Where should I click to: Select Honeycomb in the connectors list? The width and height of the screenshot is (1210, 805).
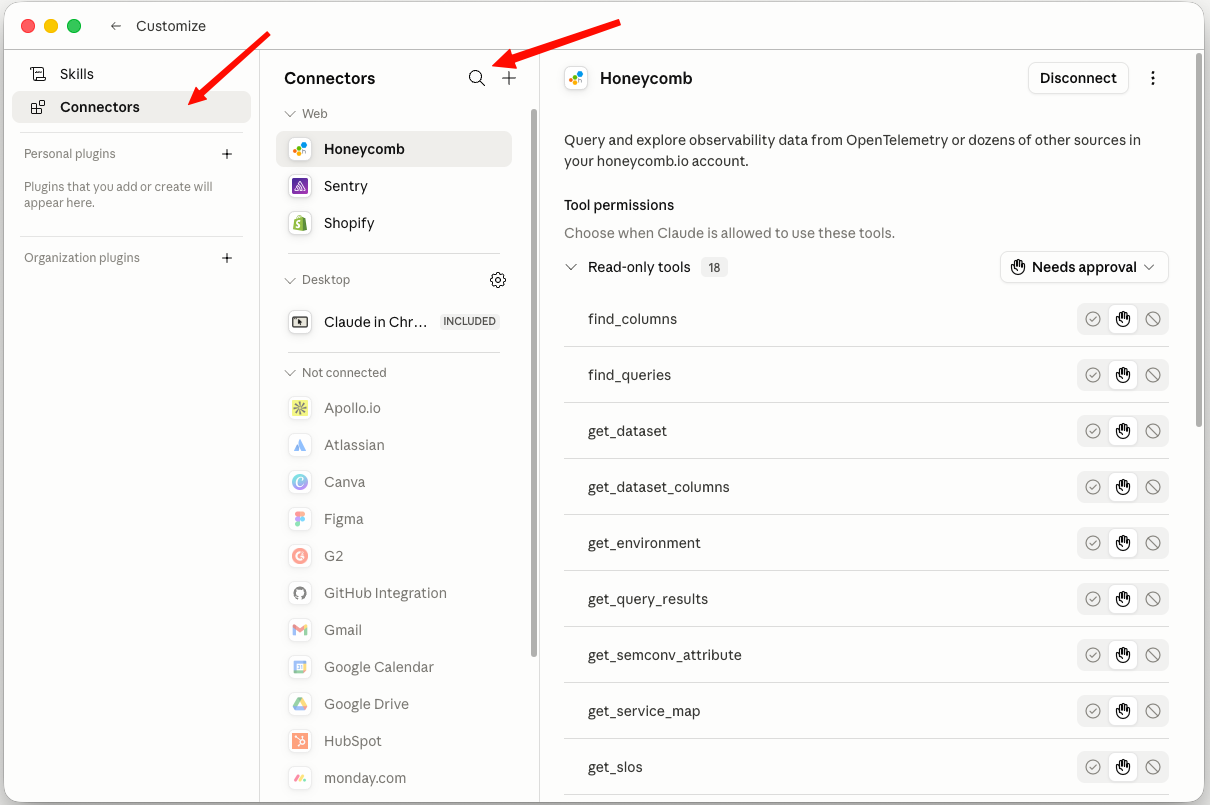coord(394,149)
